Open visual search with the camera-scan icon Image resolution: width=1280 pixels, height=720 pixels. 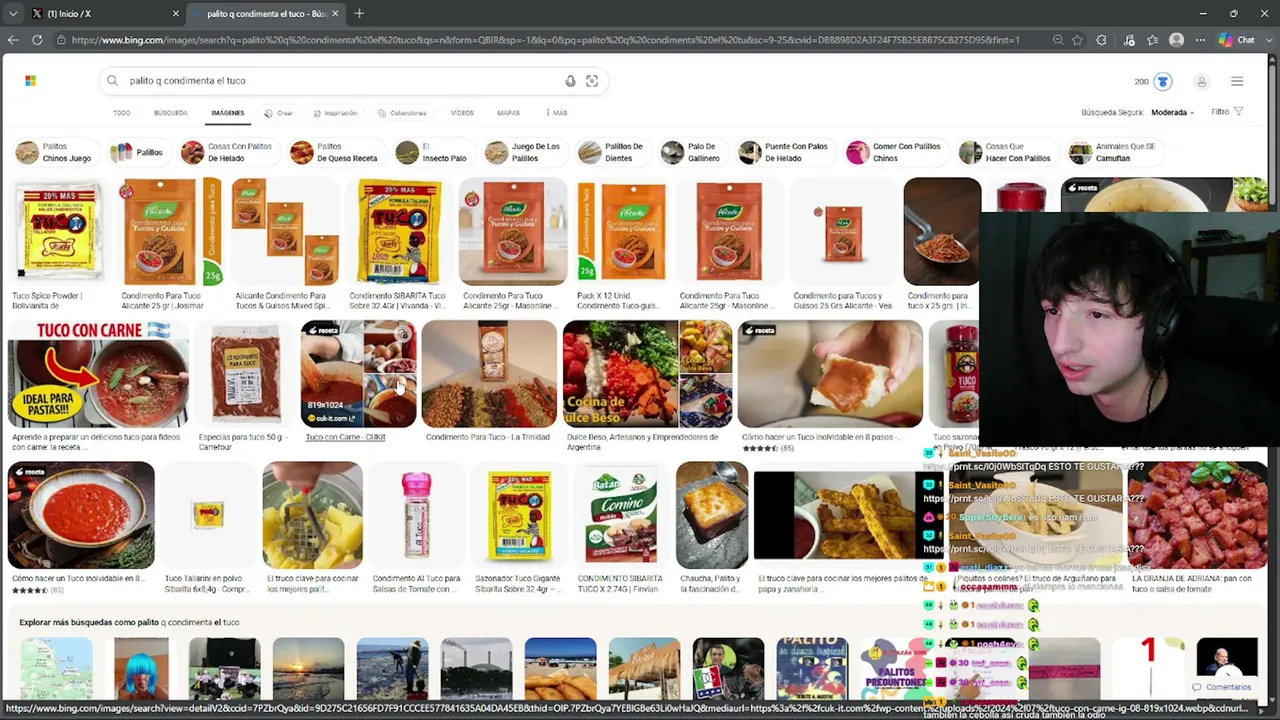tap(592, 81)
